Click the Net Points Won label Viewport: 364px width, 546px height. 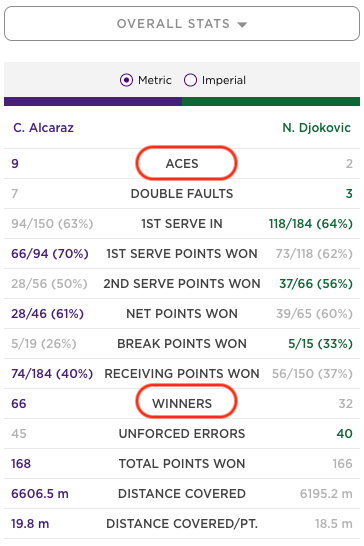tap(182, 314)
